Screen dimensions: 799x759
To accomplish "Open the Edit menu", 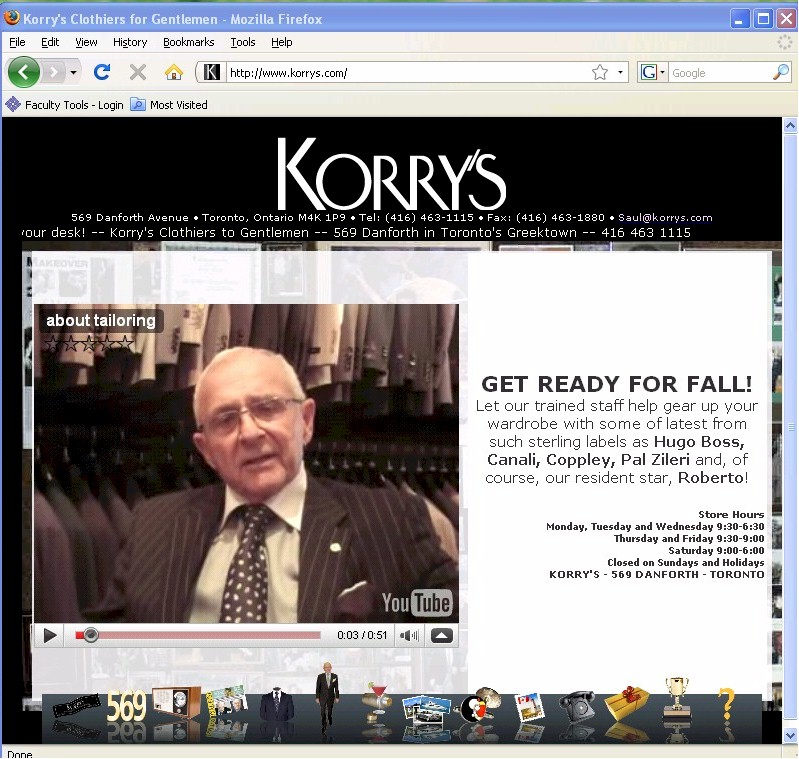I will [50, 42].
